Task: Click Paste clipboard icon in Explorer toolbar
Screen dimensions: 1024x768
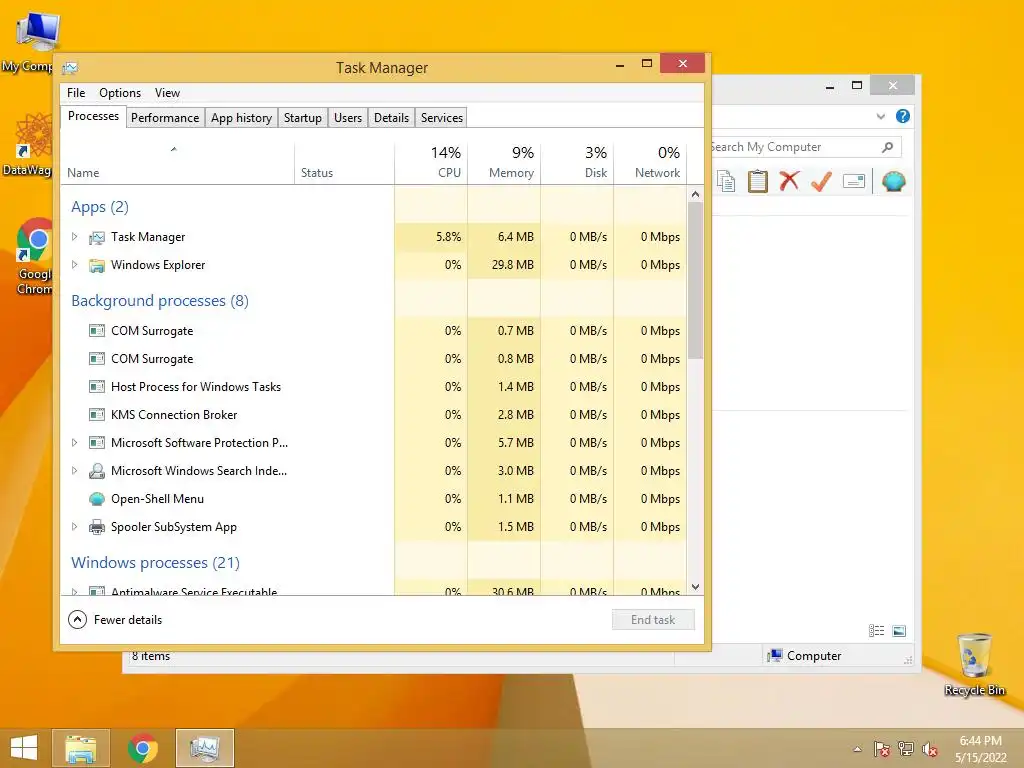Action: (x=758, y=181)
